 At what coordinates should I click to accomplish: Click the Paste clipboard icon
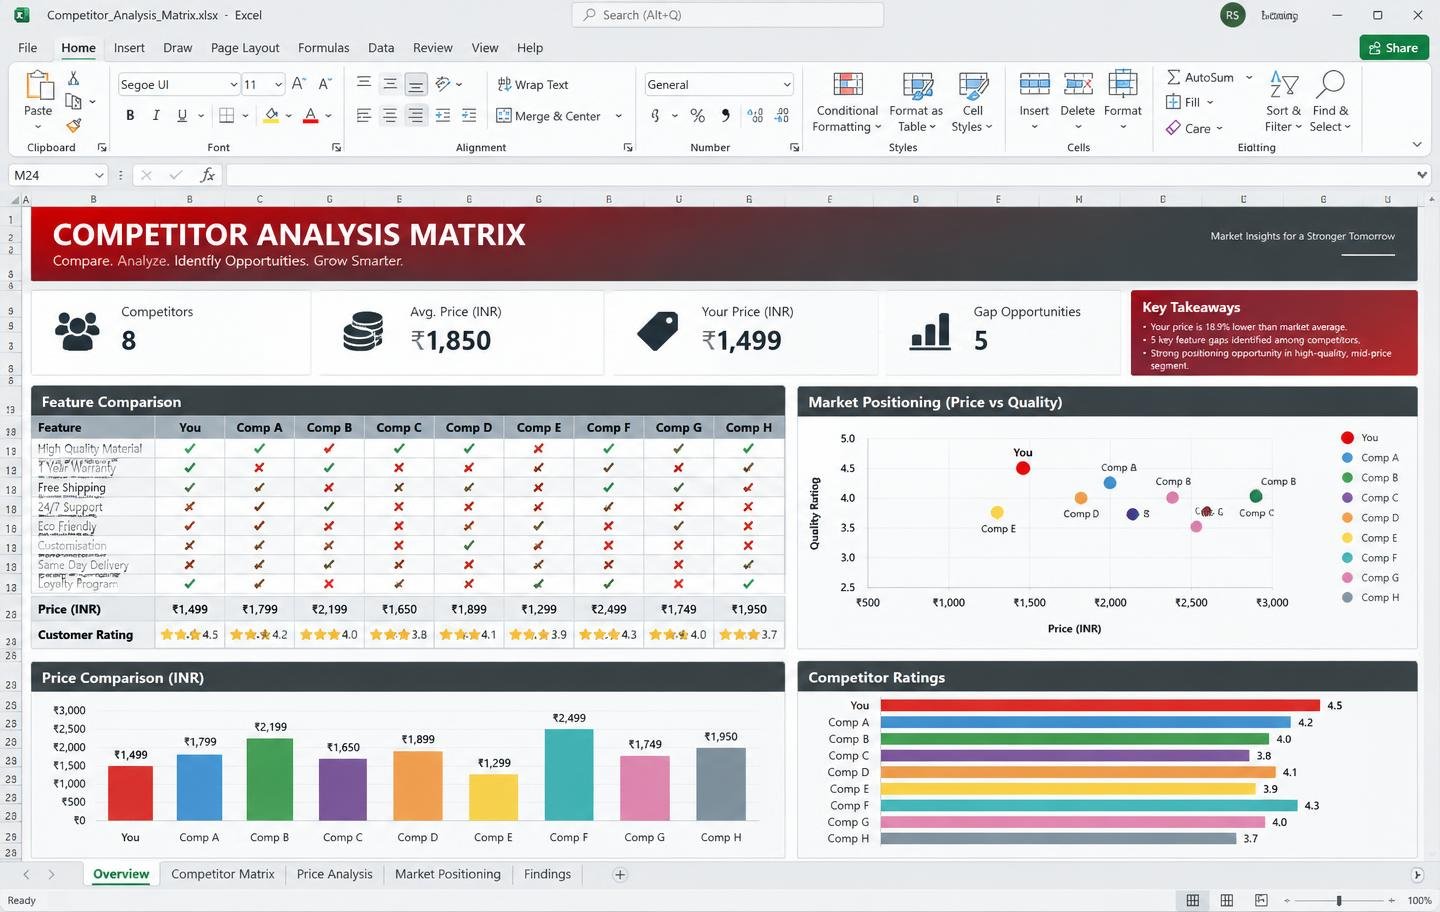coord(38,86)
